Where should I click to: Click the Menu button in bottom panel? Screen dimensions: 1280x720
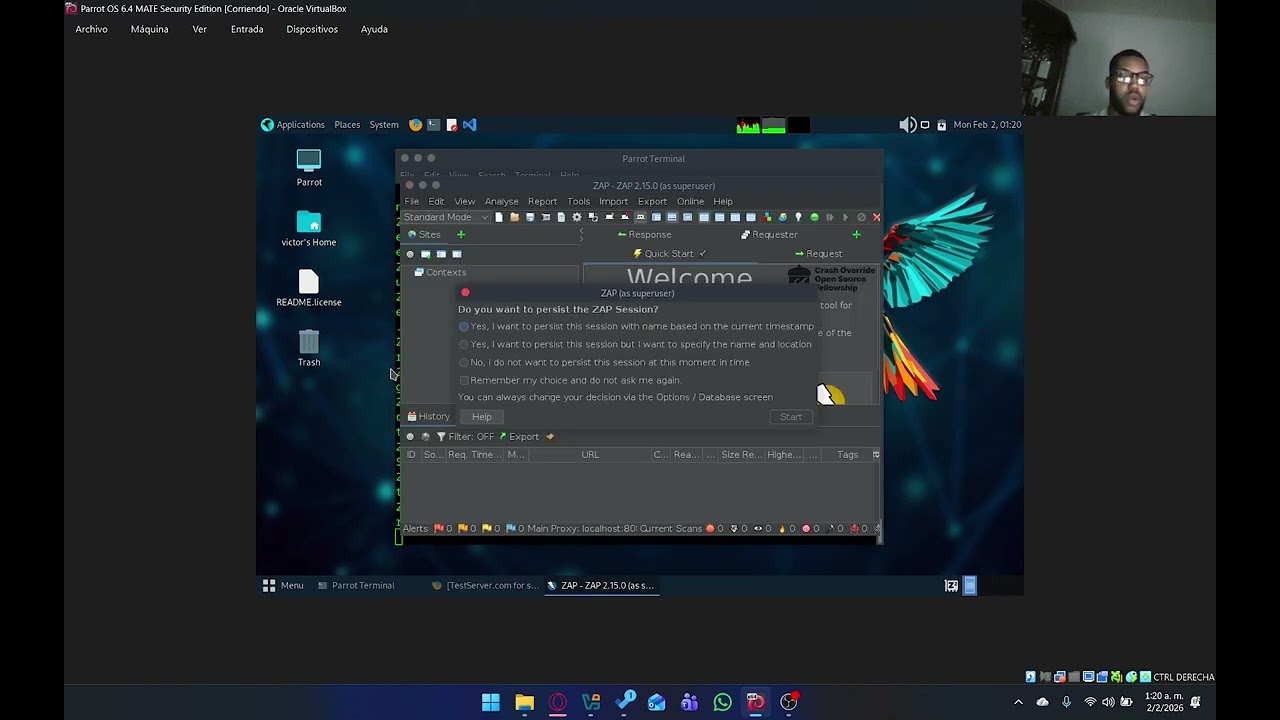[283, 586]
